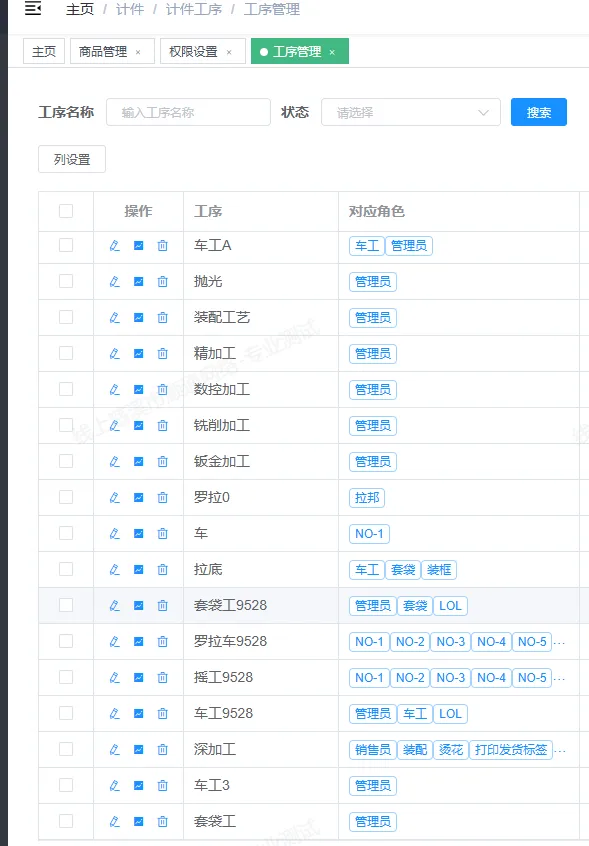Edit the 数控加工 process row
Viewport: 589px width, 846px height.
114,390
